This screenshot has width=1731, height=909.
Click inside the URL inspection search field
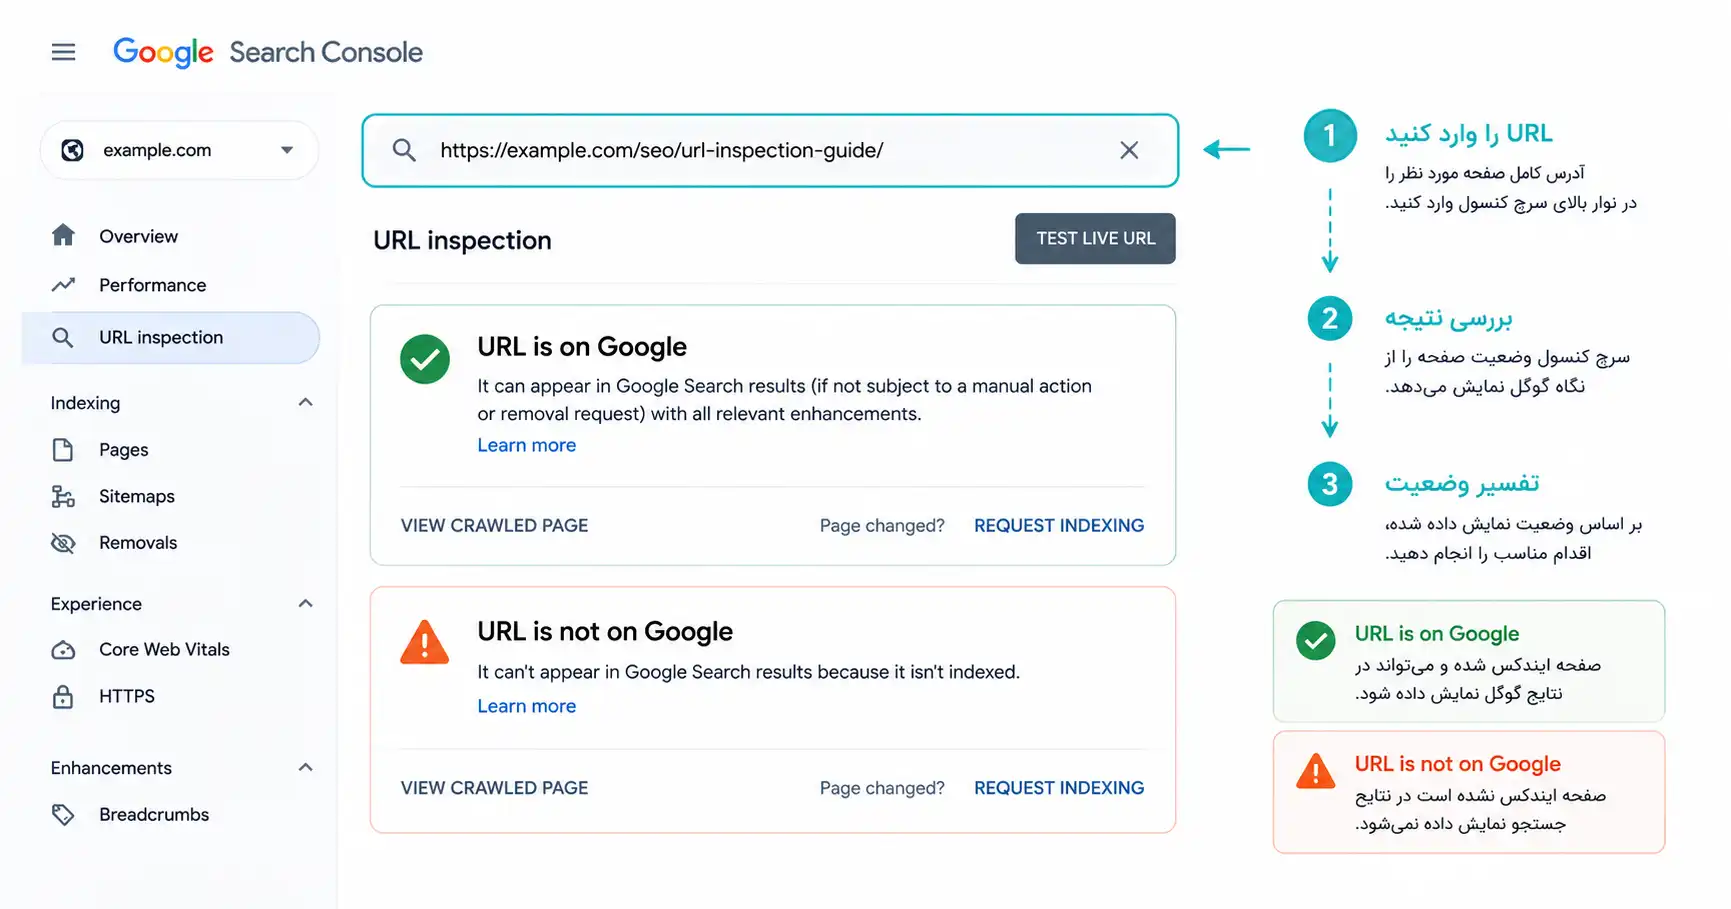tap(770, 150)
